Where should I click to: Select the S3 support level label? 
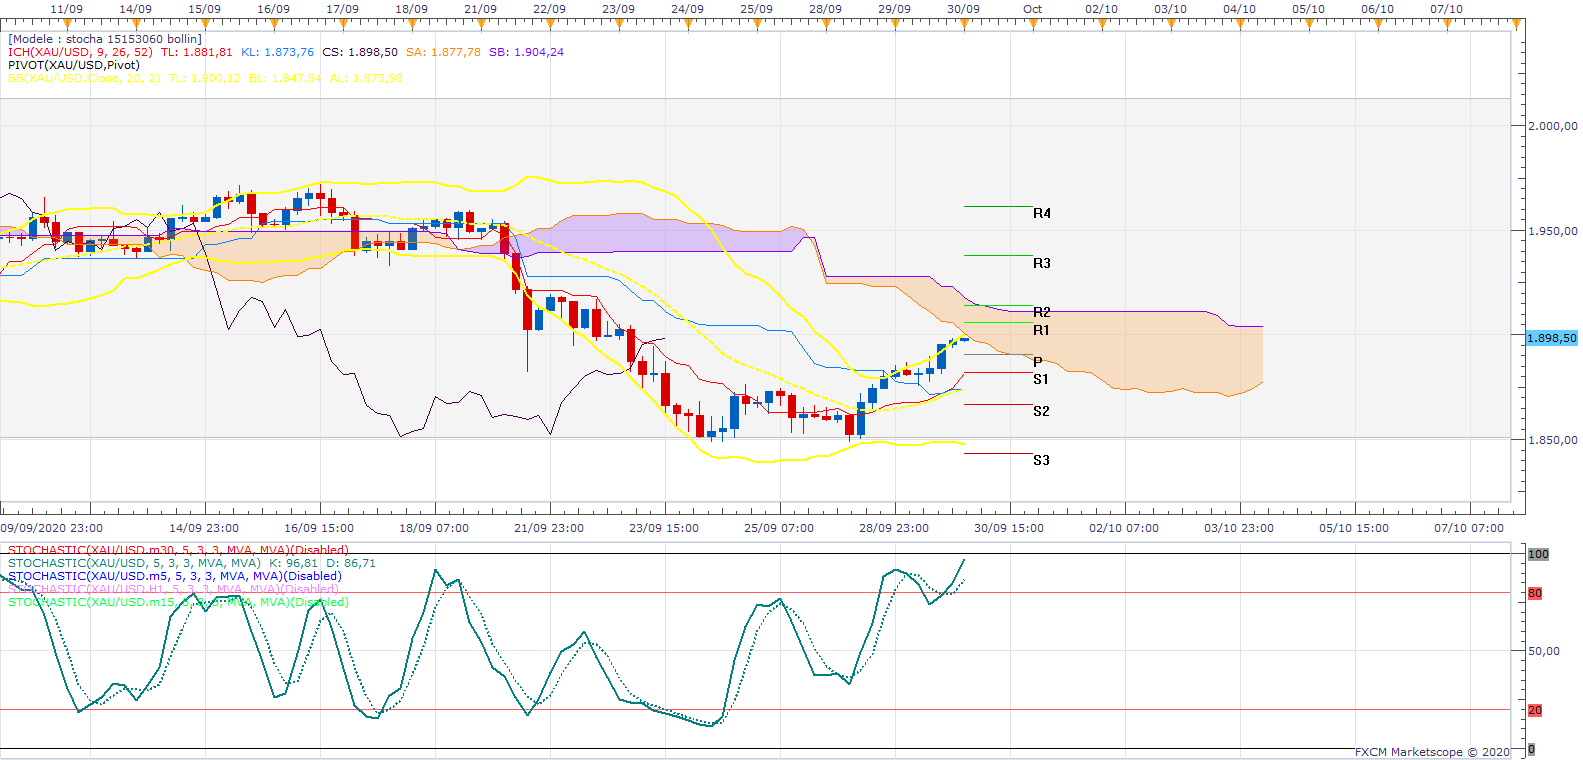pos(1041,460)
